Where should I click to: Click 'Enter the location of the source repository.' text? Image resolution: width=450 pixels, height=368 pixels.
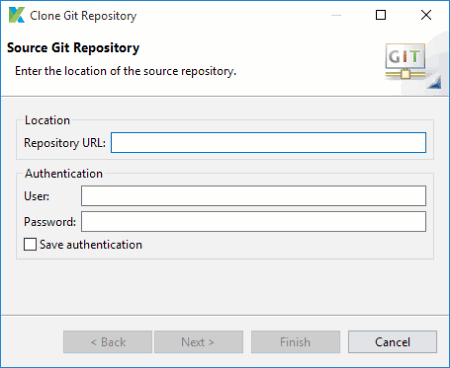126,71
